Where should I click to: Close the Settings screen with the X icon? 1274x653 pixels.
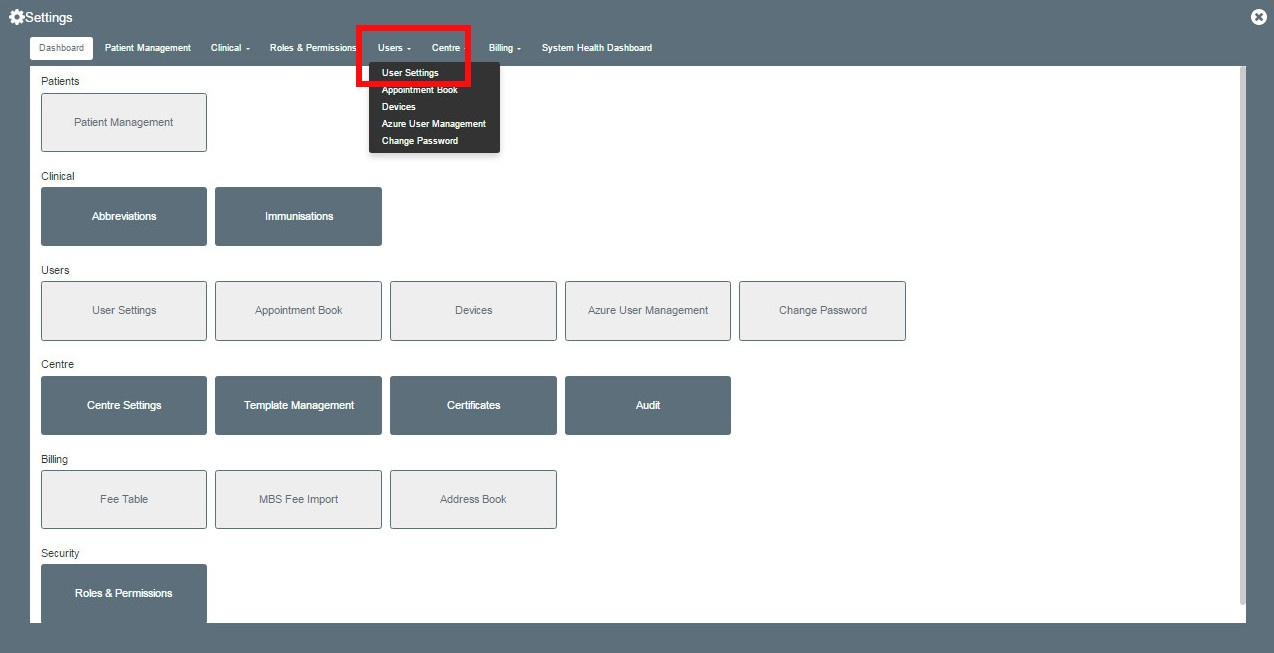(x=1258, y=16)
